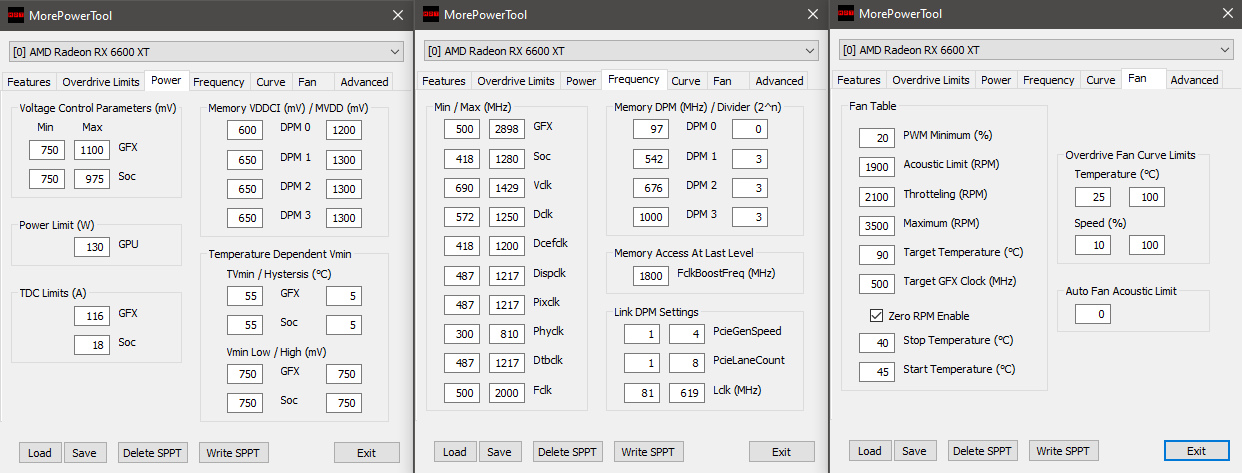Click Soc Max voltage field 975

91,180
